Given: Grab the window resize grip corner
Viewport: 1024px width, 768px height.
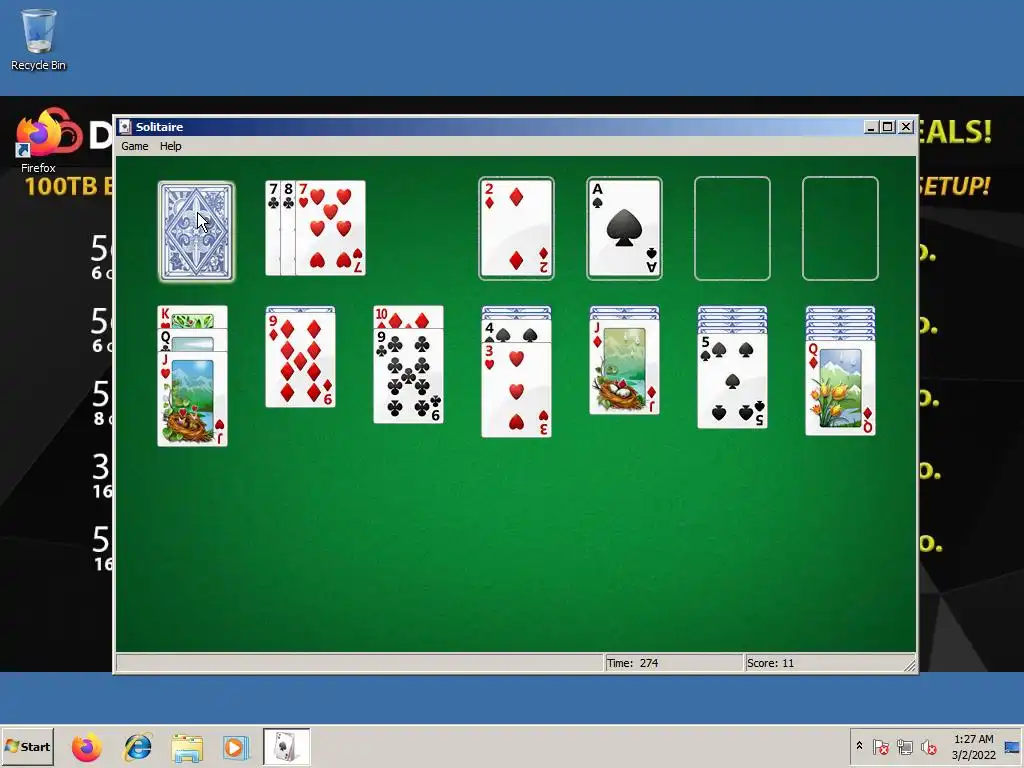Looking at the screenshot, I should click(x=910, y=665).
